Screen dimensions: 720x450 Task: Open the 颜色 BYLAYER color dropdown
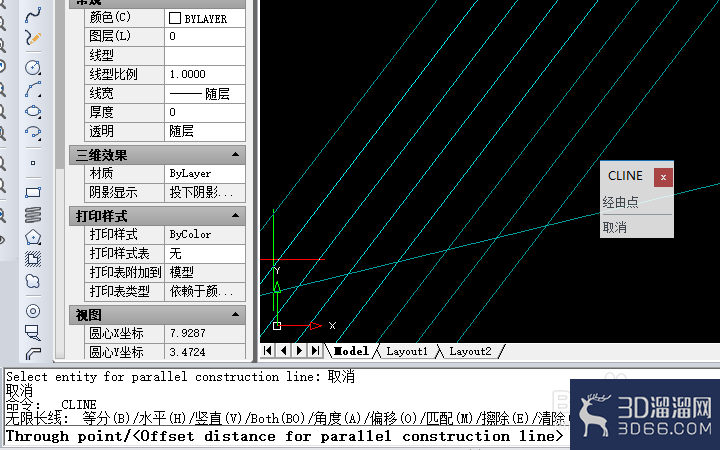pos(205,18)
